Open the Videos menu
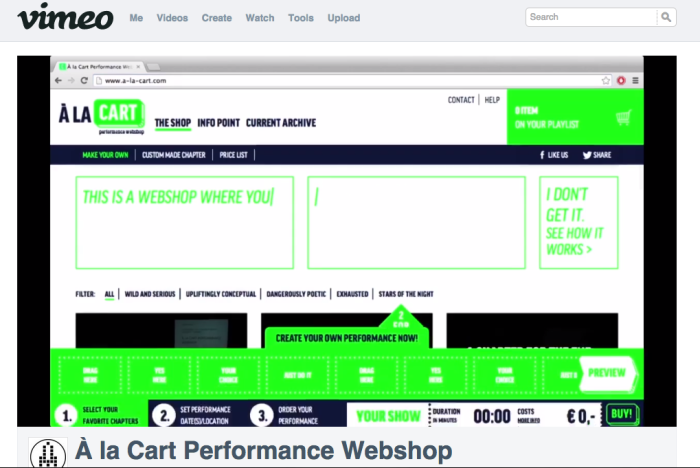The height and width of the screenshot is (468, 700). 172,18
